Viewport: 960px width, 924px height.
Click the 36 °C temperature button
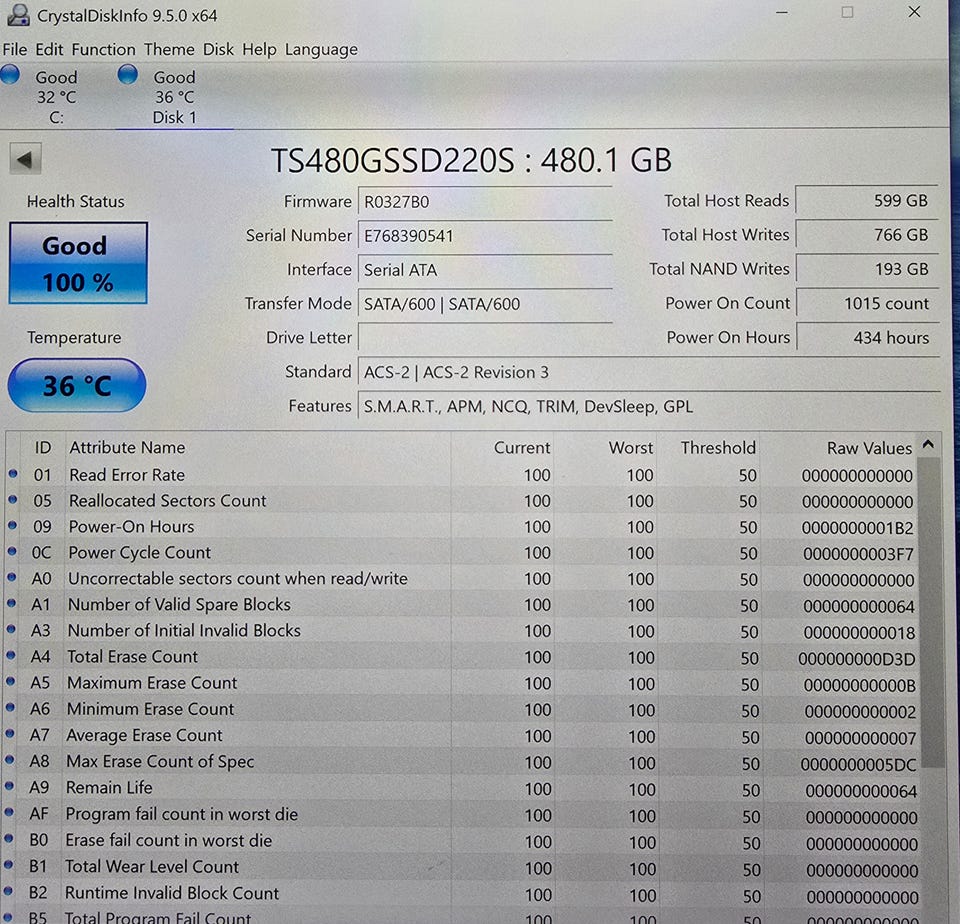pos(77,385)
